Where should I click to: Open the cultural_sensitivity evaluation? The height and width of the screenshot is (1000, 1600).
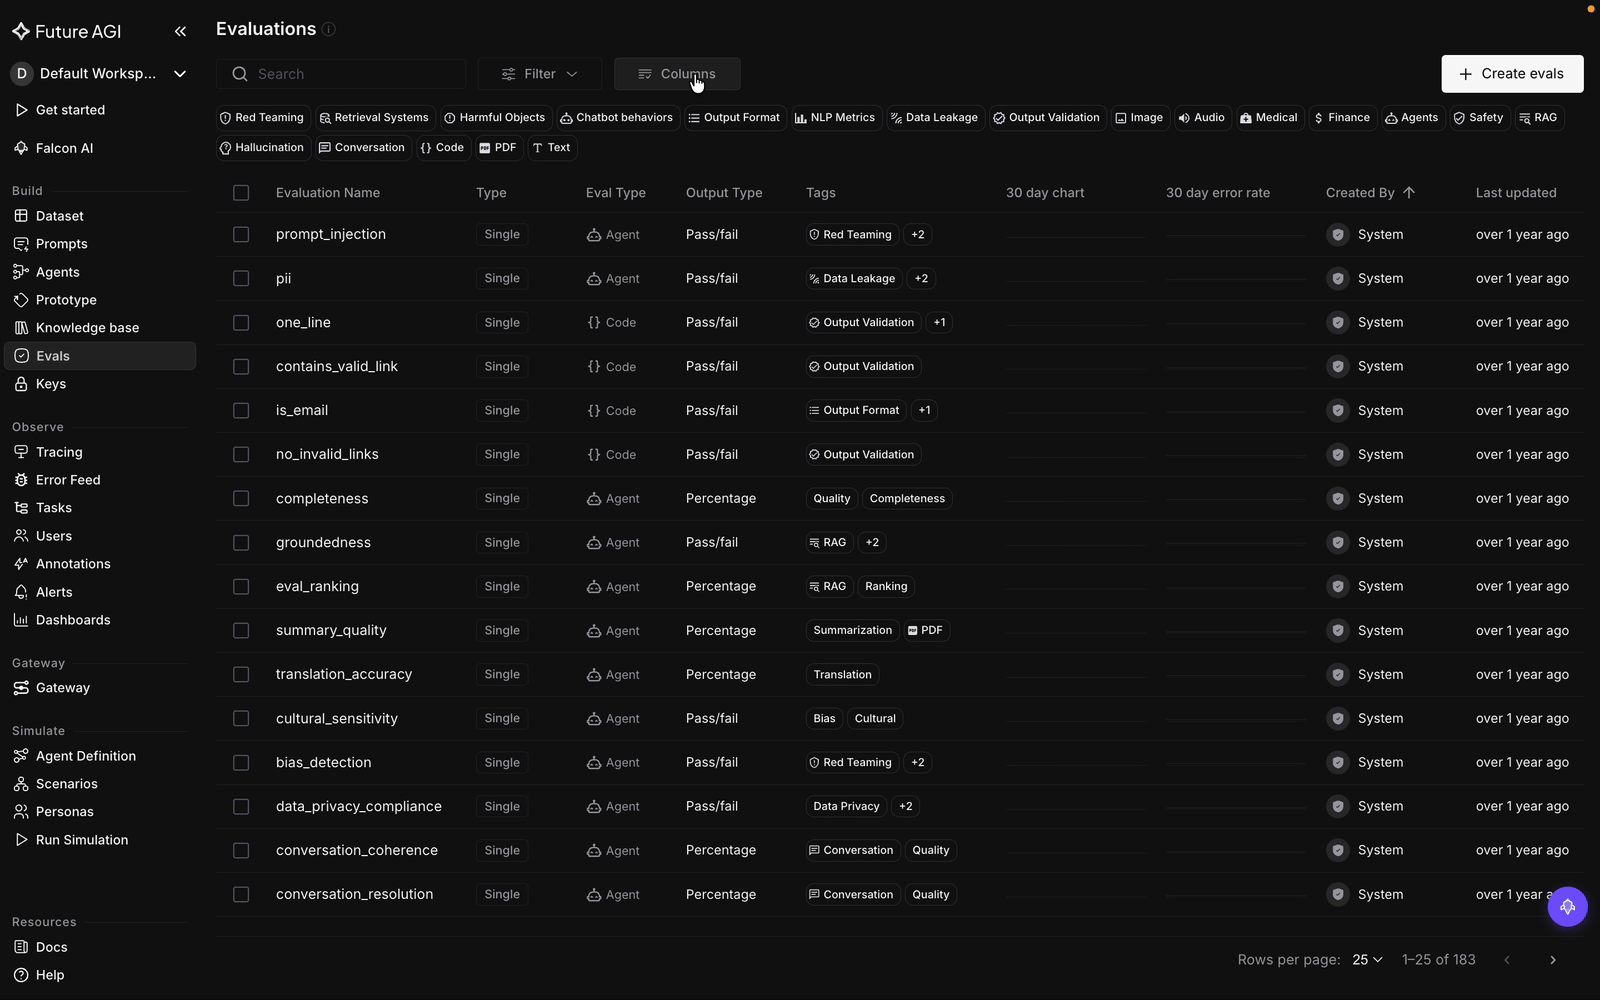(x=337, y=719)
